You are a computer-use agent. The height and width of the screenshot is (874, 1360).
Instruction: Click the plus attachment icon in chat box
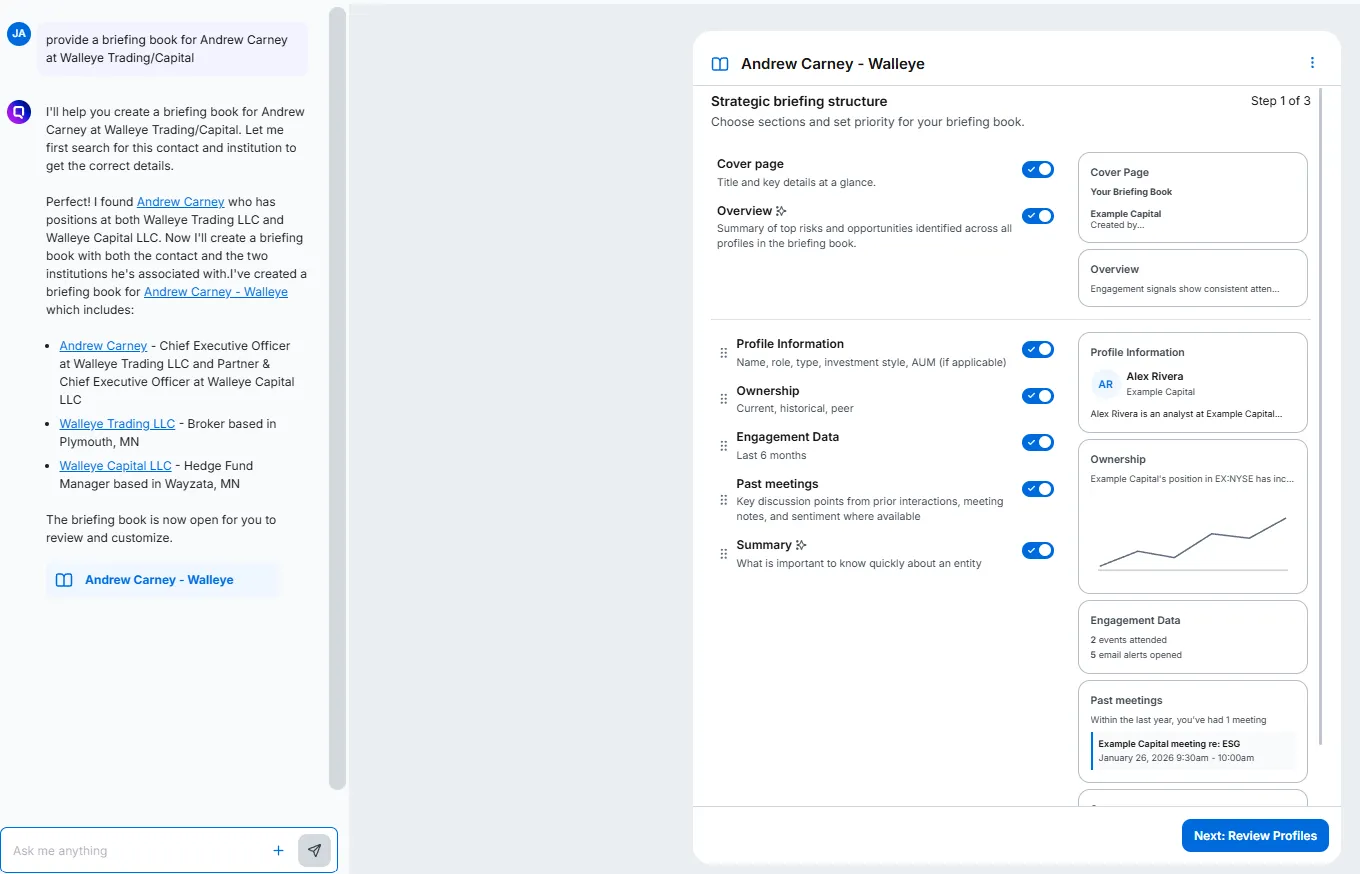(x=278, y=851)
